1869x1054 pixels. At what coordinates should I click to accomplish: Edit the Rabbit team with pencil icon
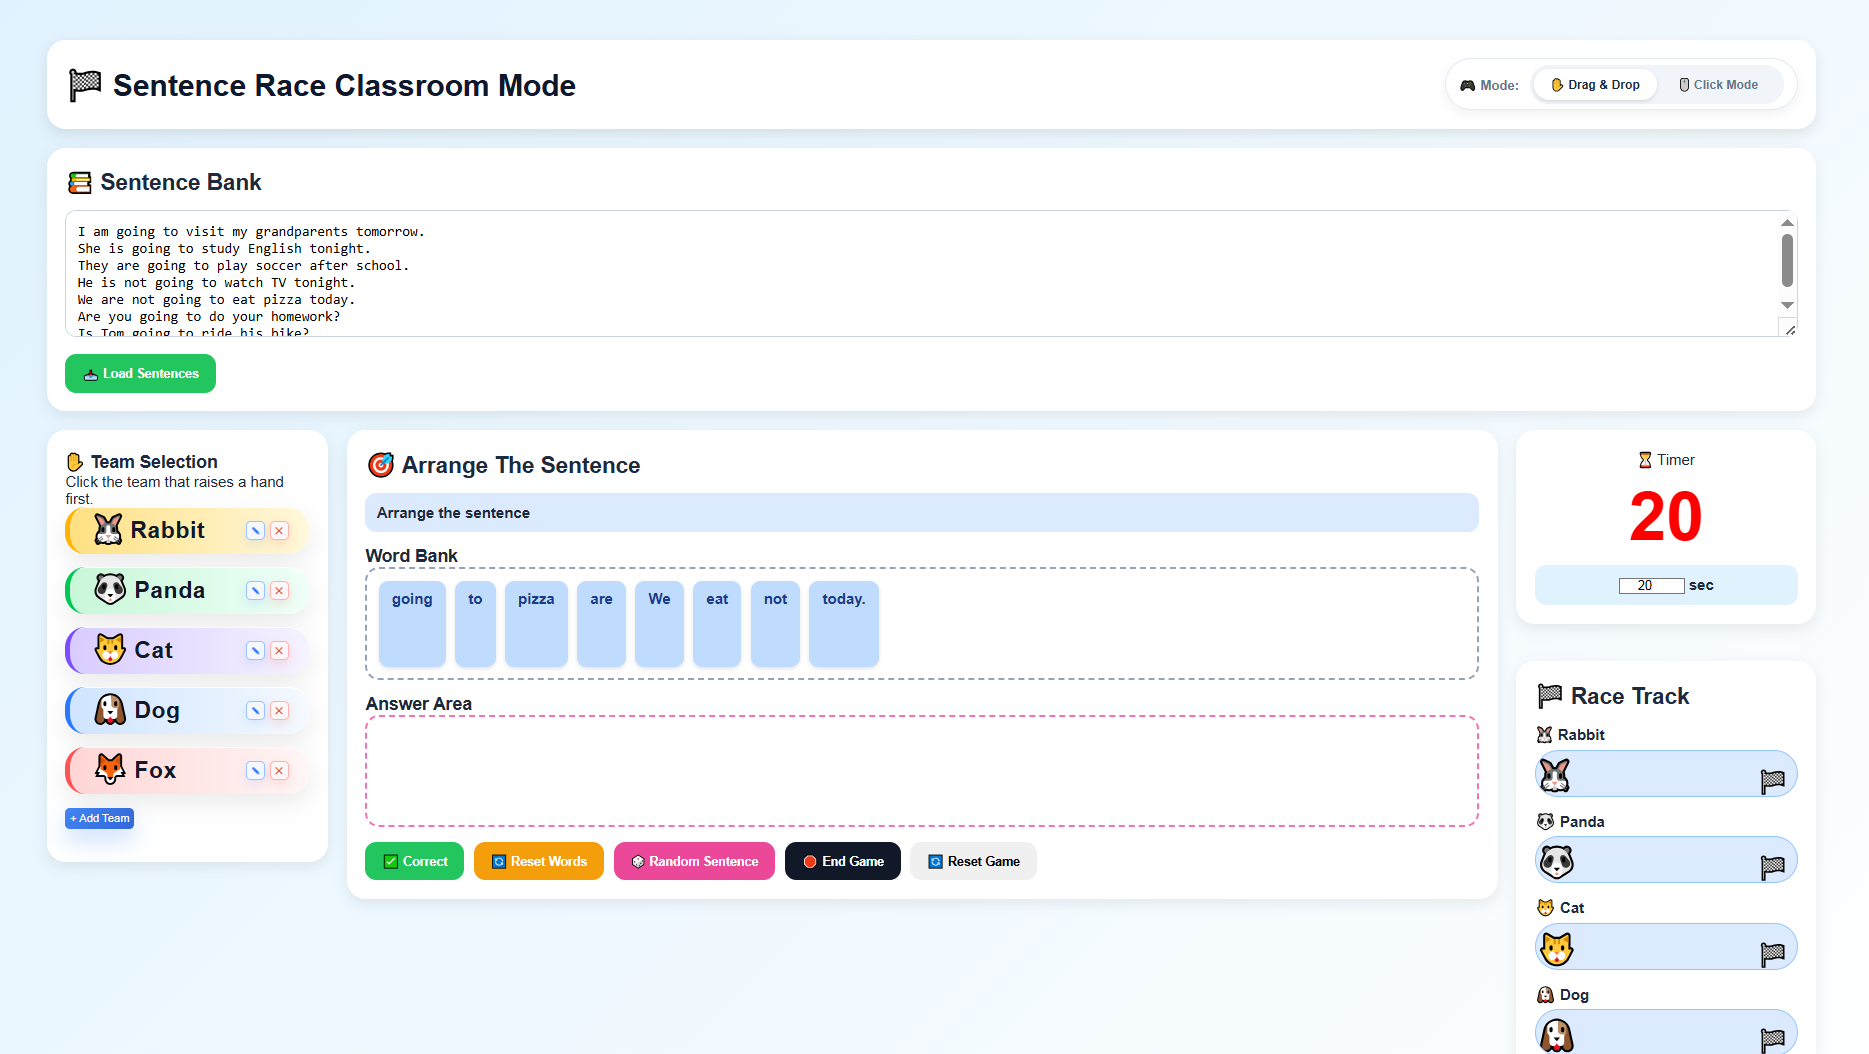pos(256,531)
